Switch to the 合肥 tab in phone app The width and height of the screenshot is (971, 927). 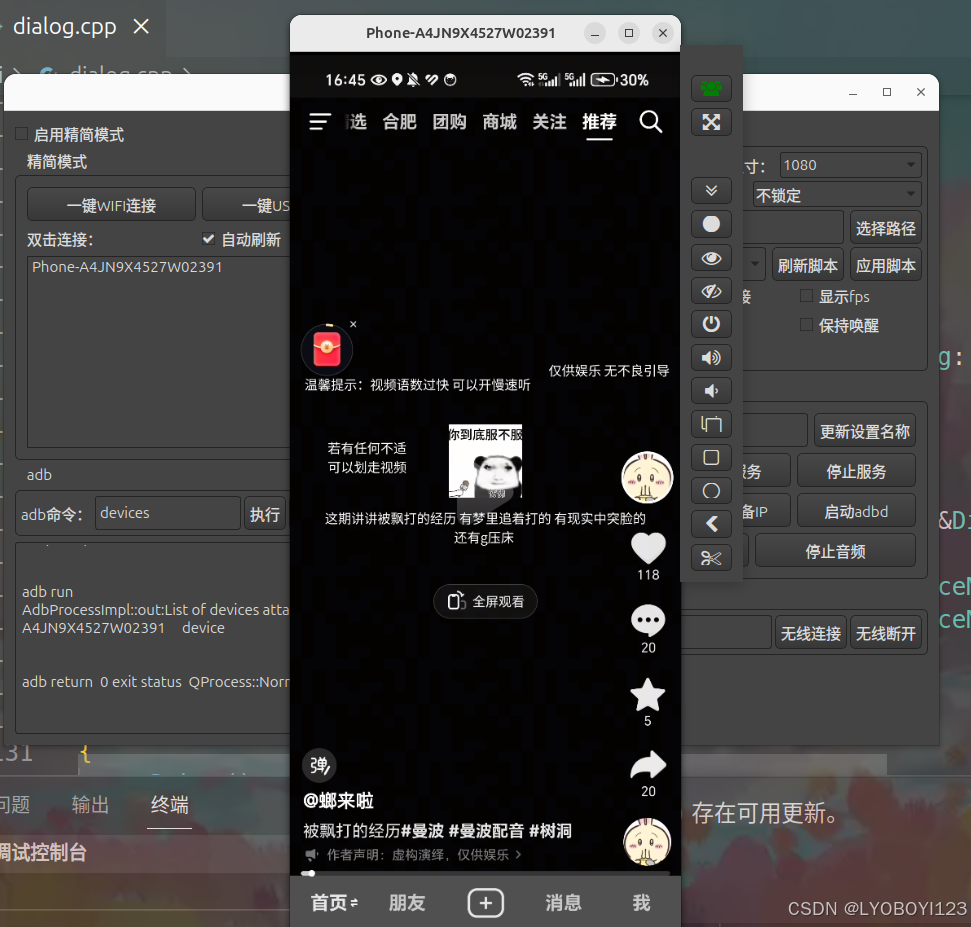tap(399, 121)
